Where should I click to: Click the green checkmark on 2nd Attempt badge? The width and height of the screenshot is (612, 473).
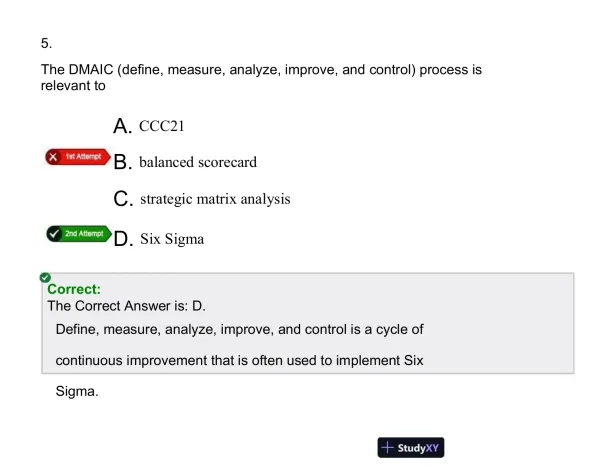click(x=54, y=234)
